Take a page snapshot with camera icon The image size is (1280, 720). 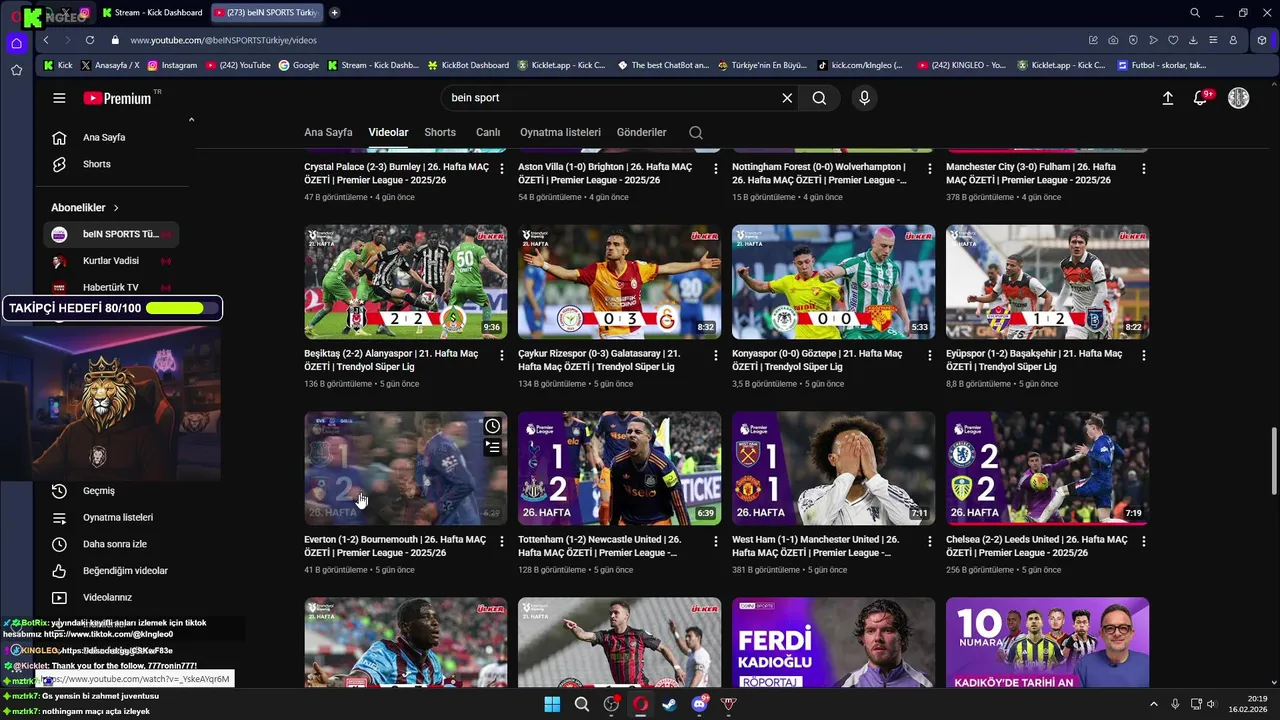(1113, 40)
